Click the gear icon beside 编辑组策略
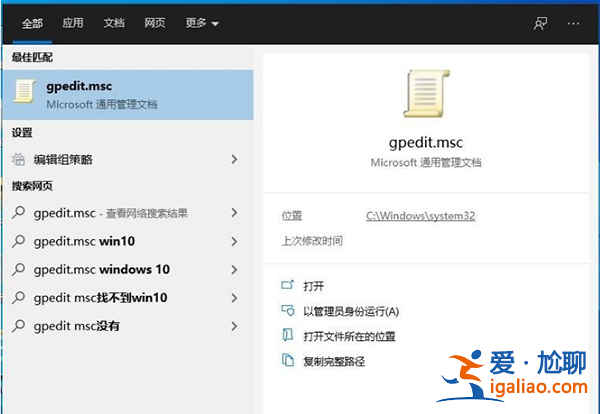 click(18, 159)
